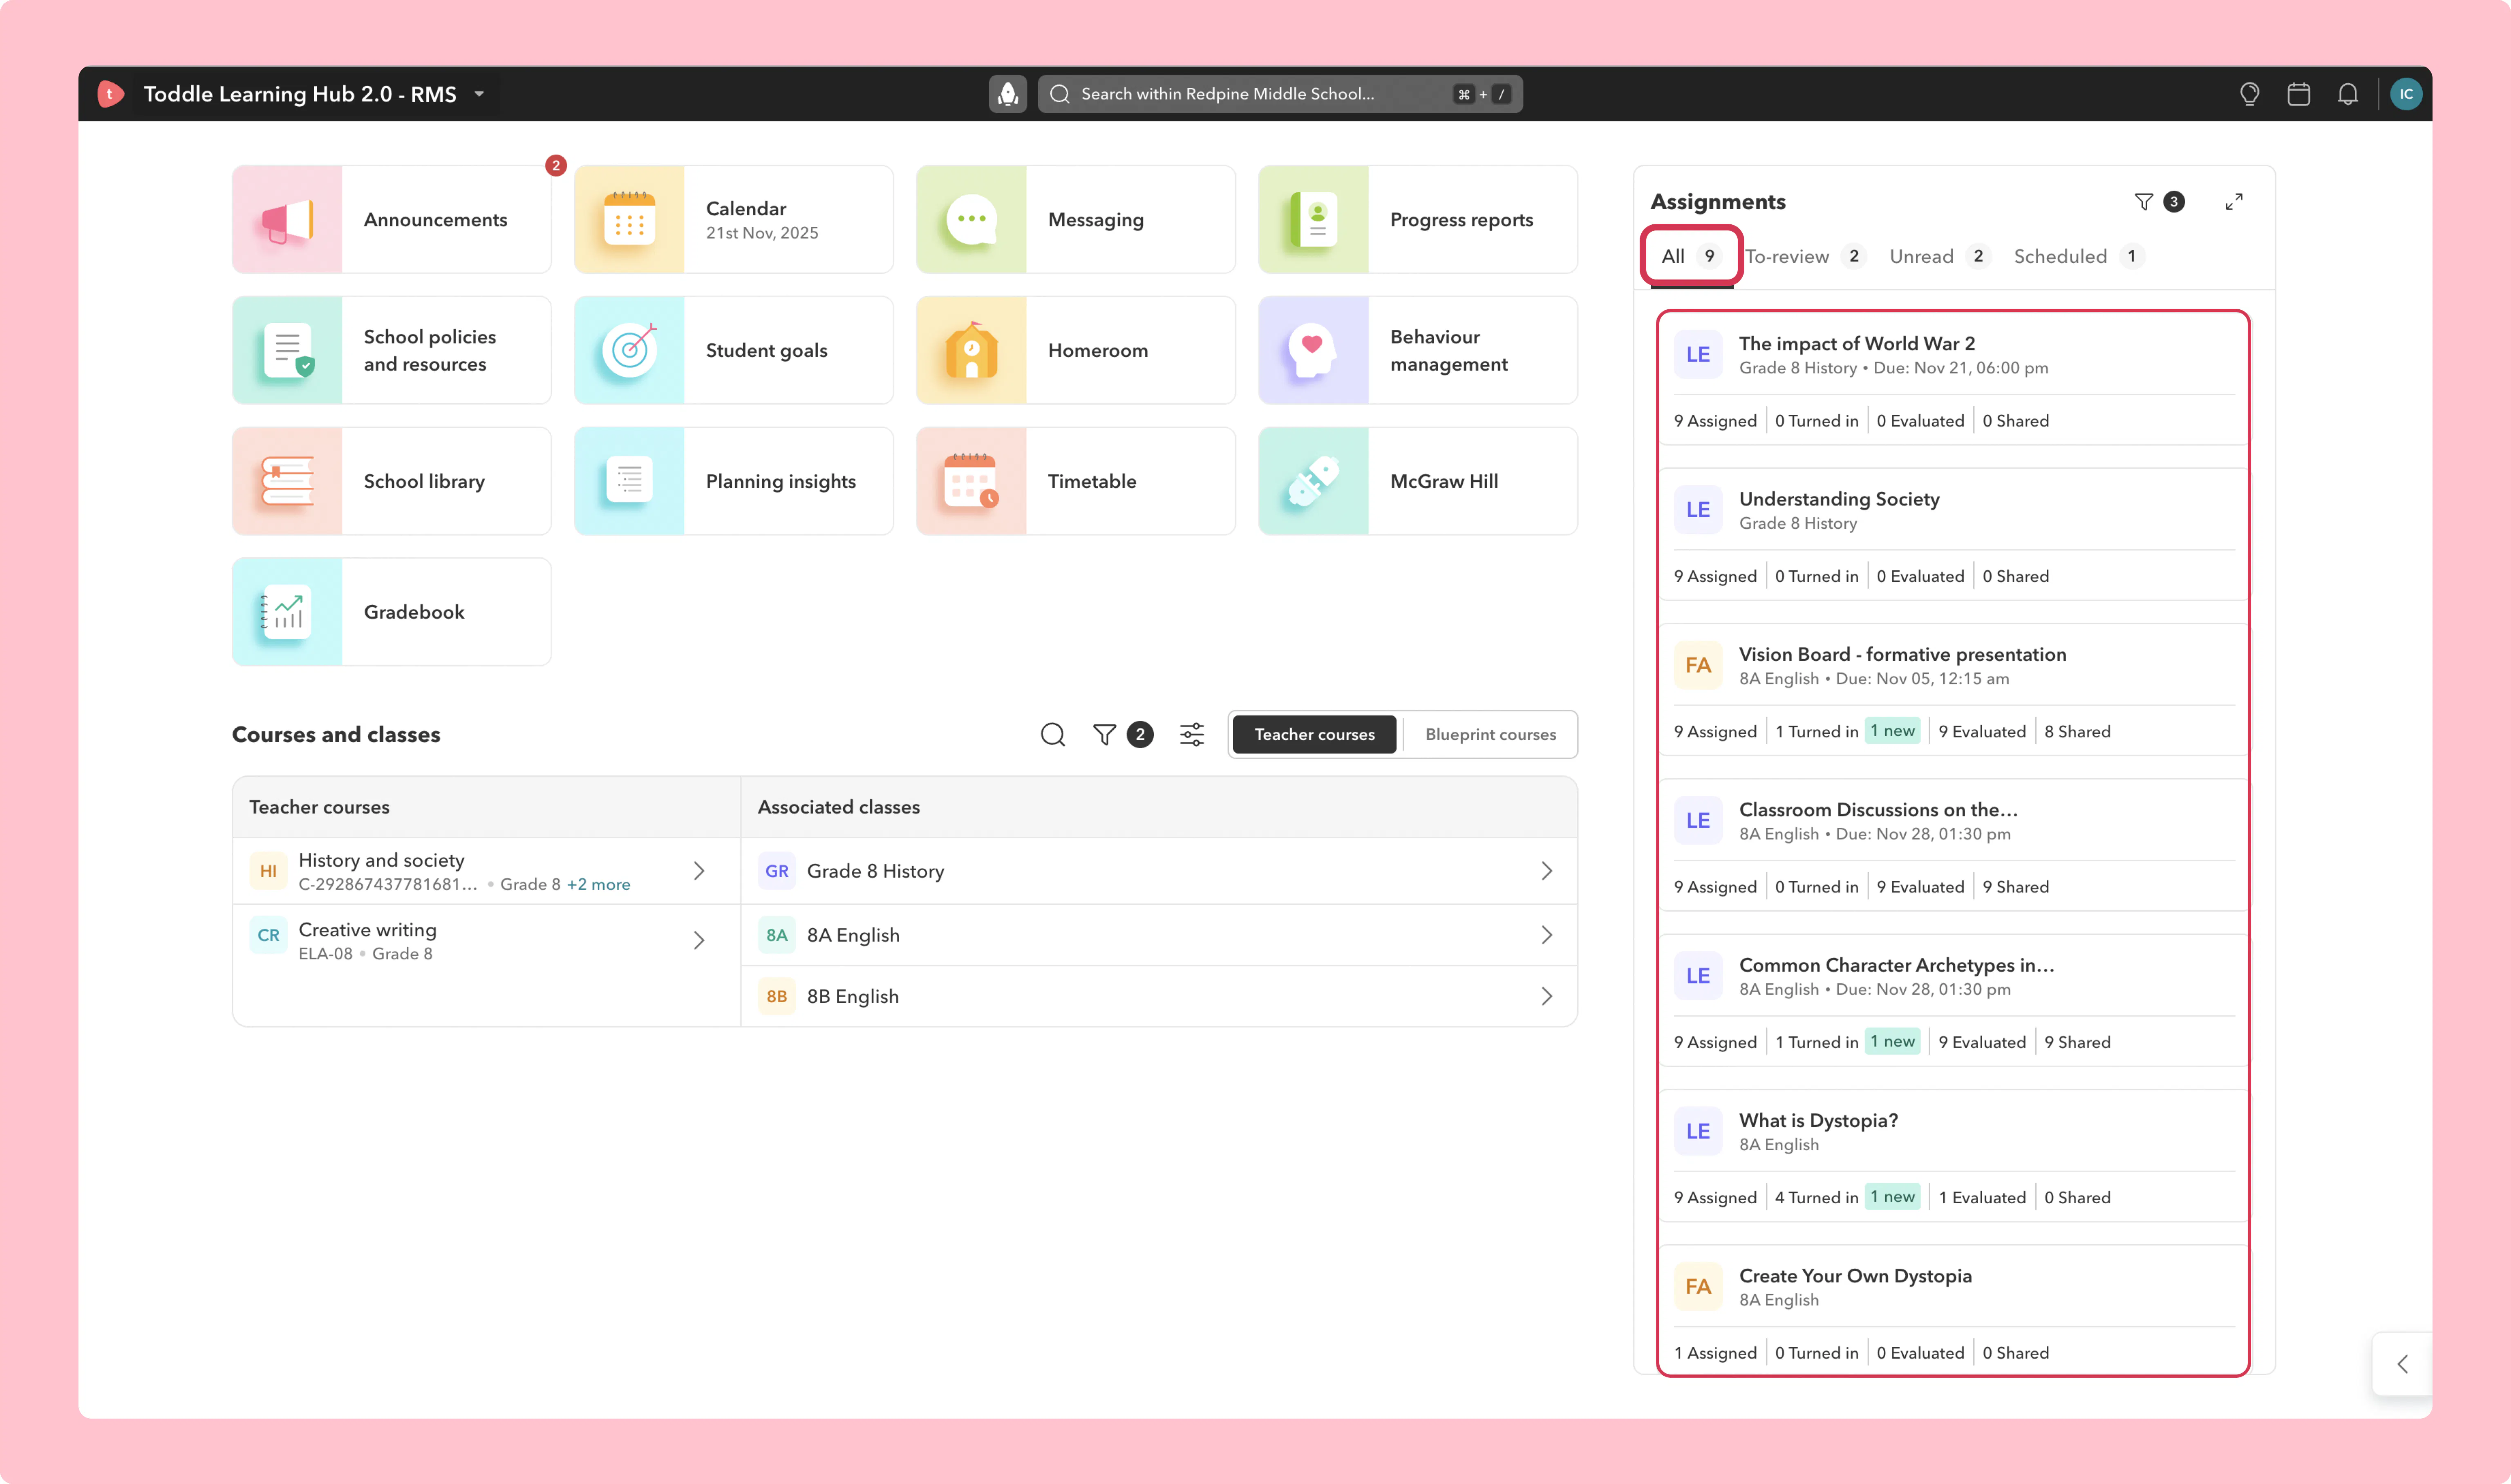This screenshot has width=2511, height=1484.
Task: Open the Student goals tile
Action: [733, 350]
